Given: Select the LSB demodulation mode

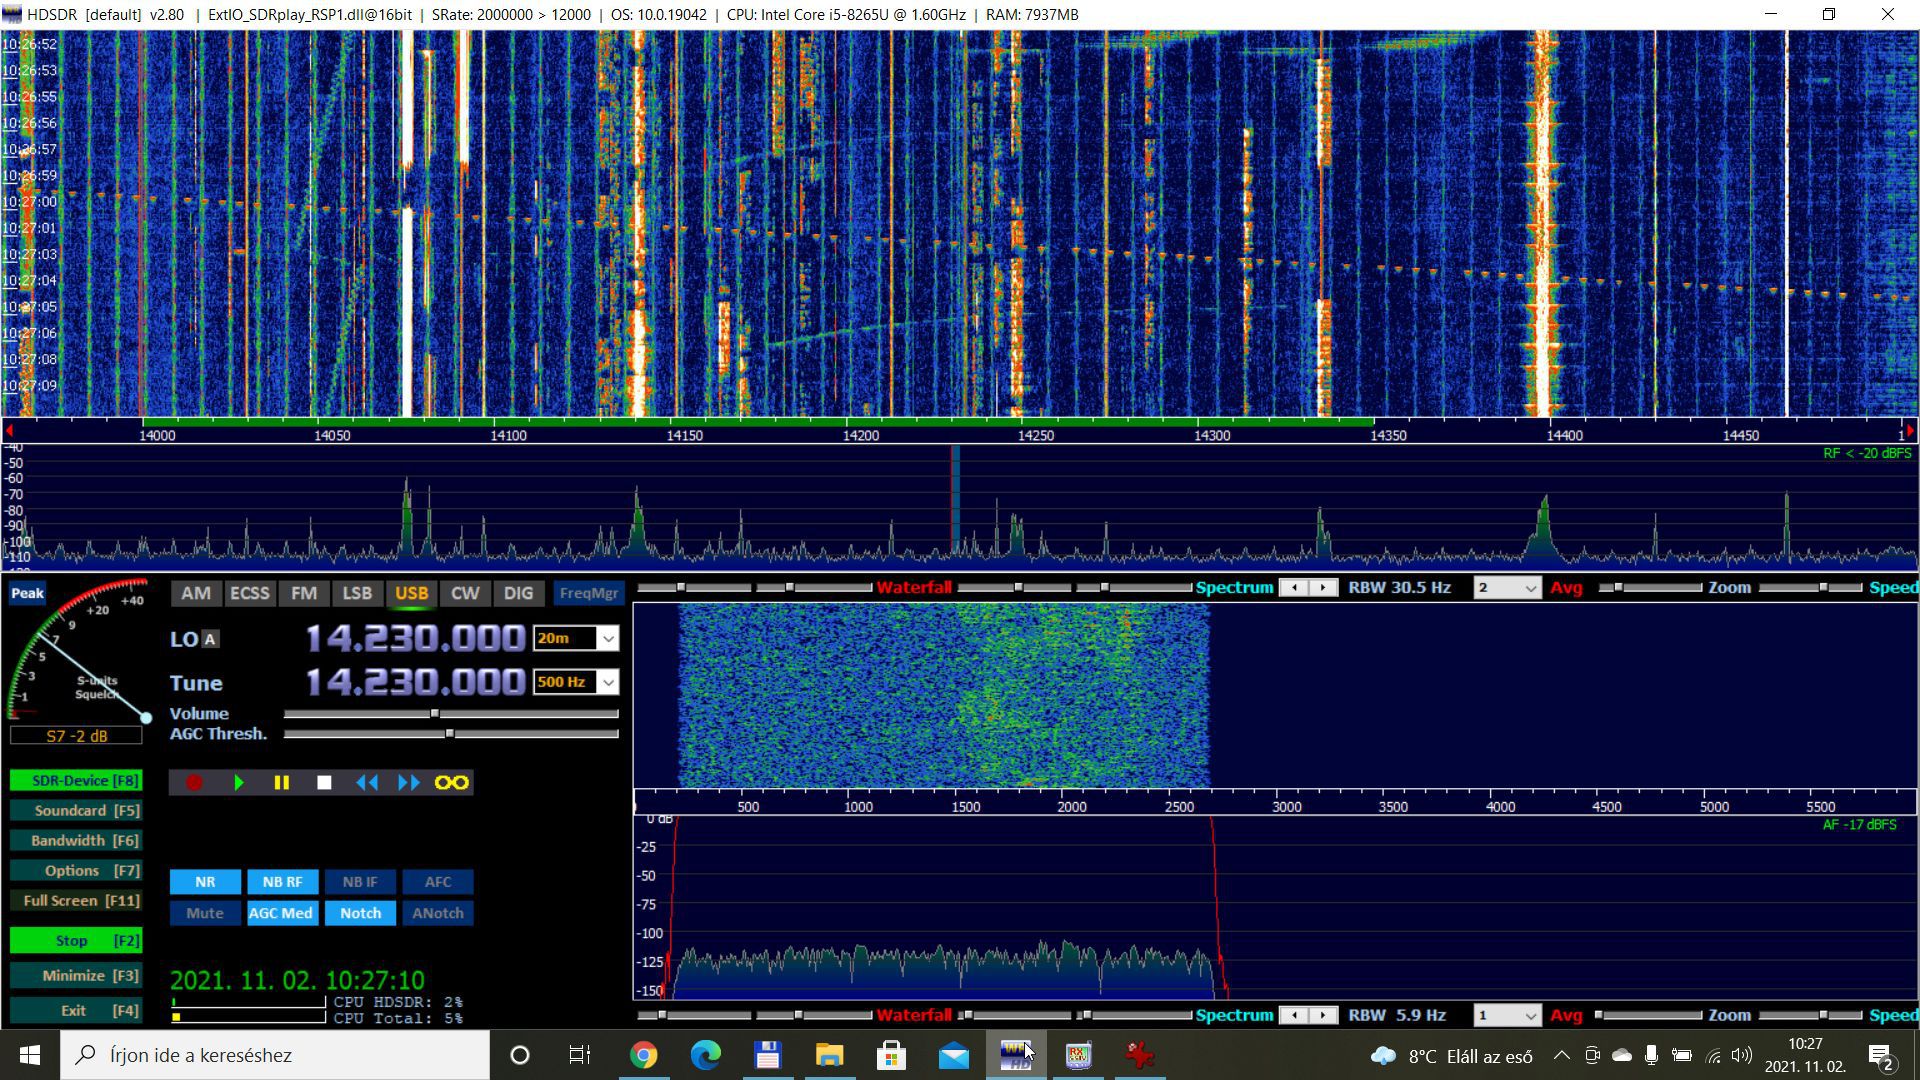Looking at the screenshot, I should [357, 593].
